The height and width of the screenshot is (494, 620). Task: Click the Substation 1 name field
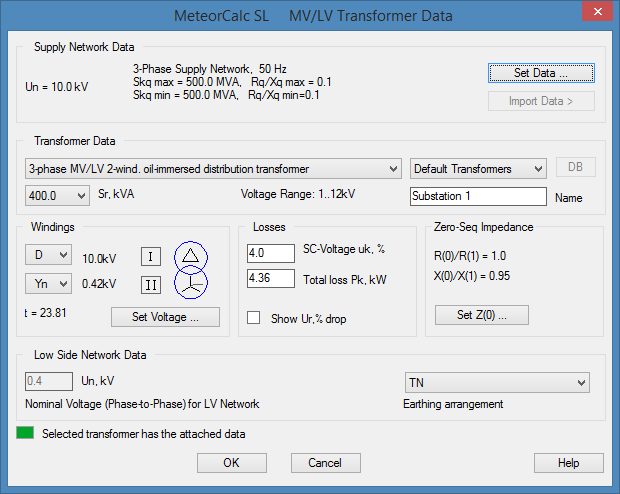click(x=478, y=196)
